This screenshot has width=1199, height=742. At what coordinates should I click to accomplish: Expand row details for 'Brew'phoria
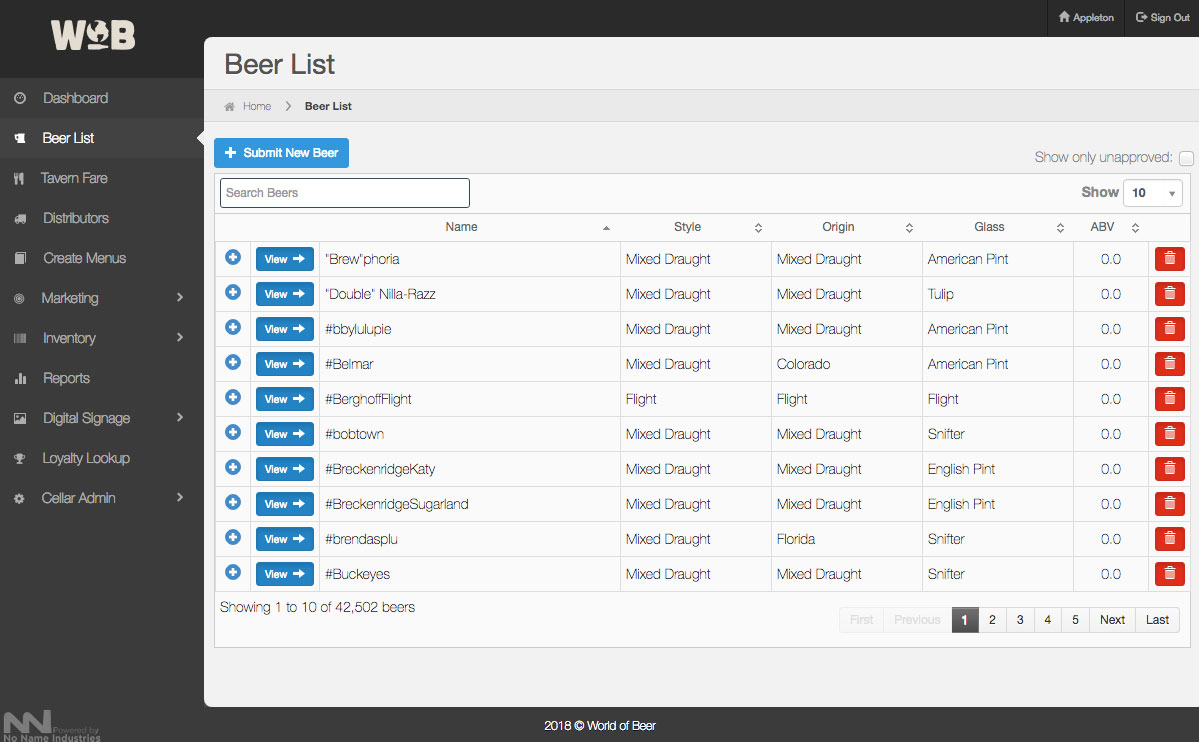tap(233, 257)
